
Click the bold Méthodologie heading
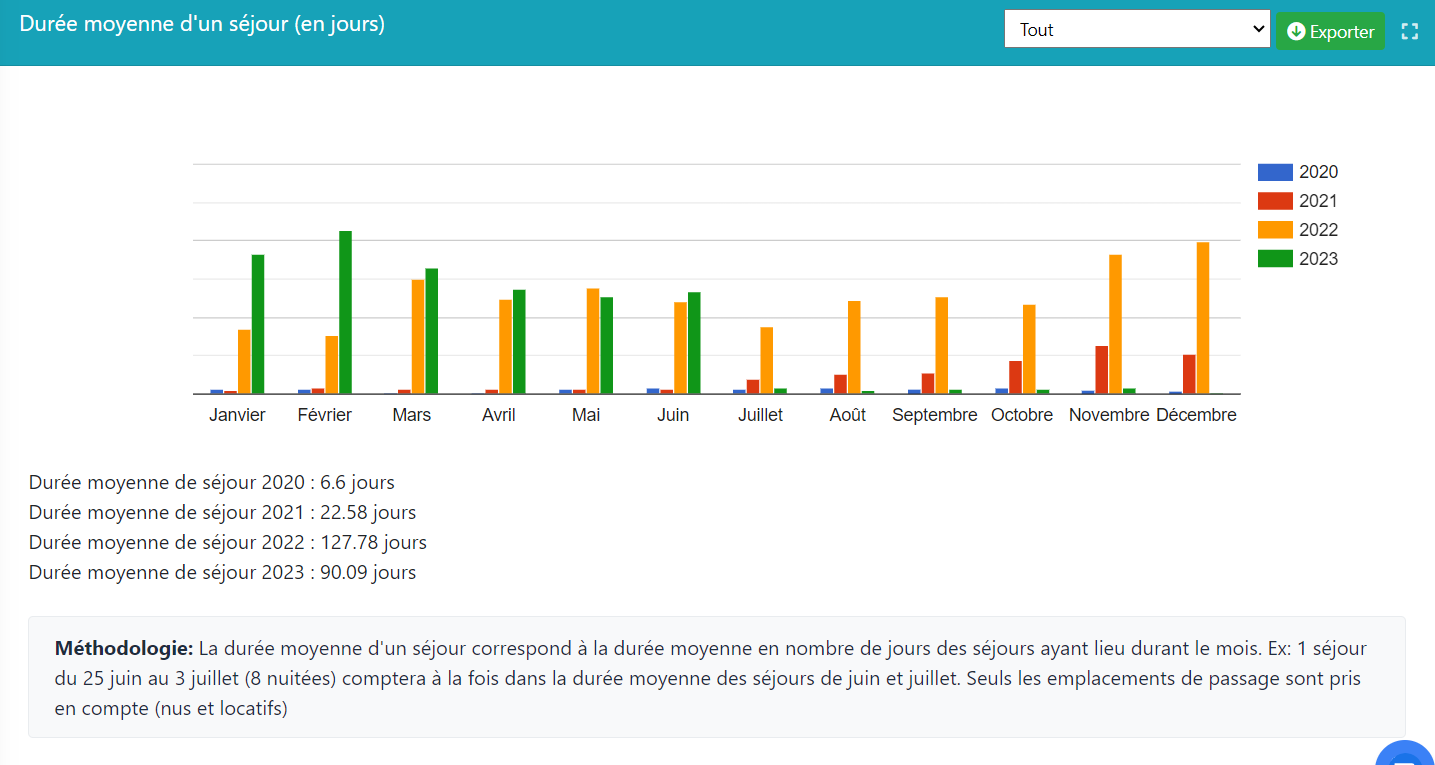(x=123, y=648)
